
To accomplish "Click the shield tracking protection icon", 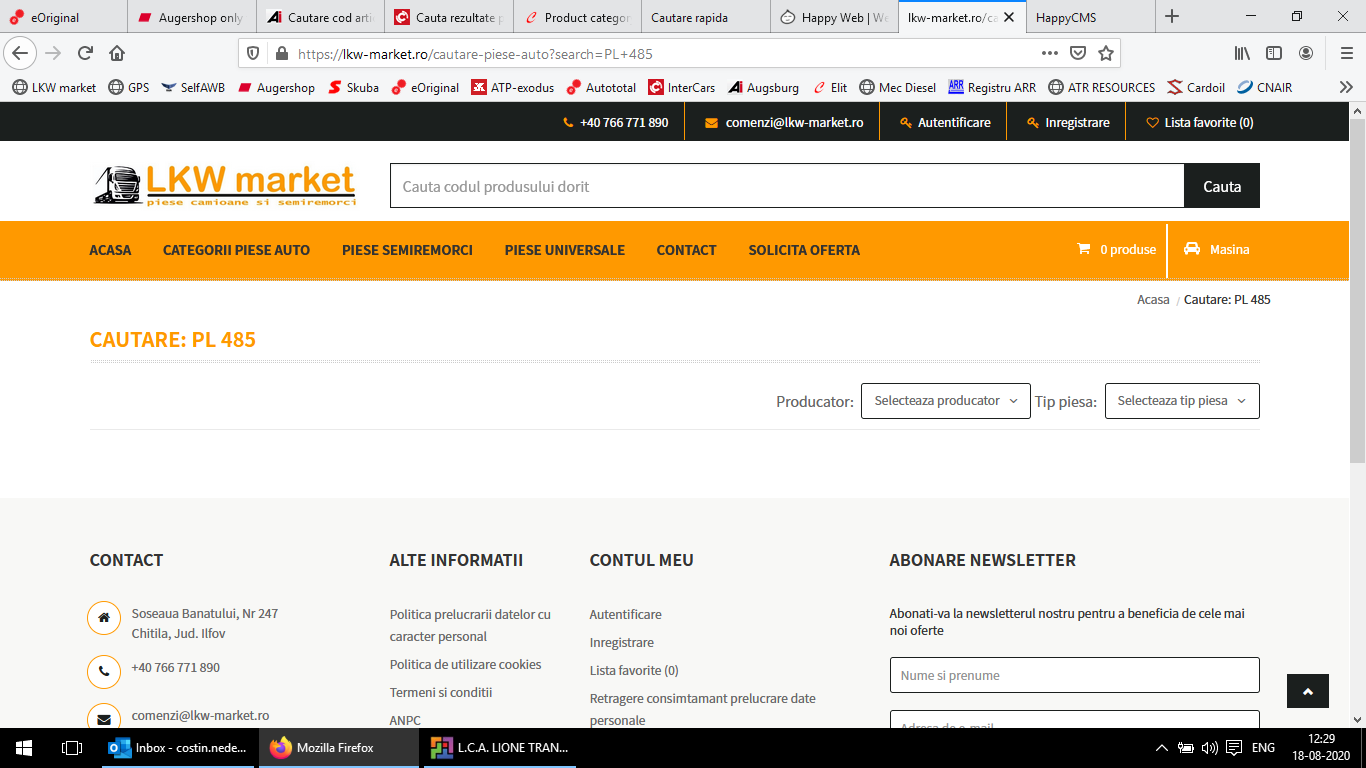I will click(x=253, y=53).
